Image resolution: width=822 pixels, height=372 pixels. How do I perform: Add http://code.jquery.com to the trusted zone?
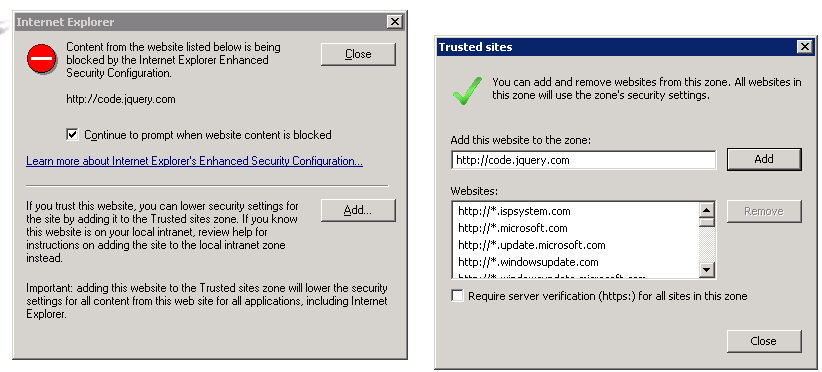tap(764, 159)
